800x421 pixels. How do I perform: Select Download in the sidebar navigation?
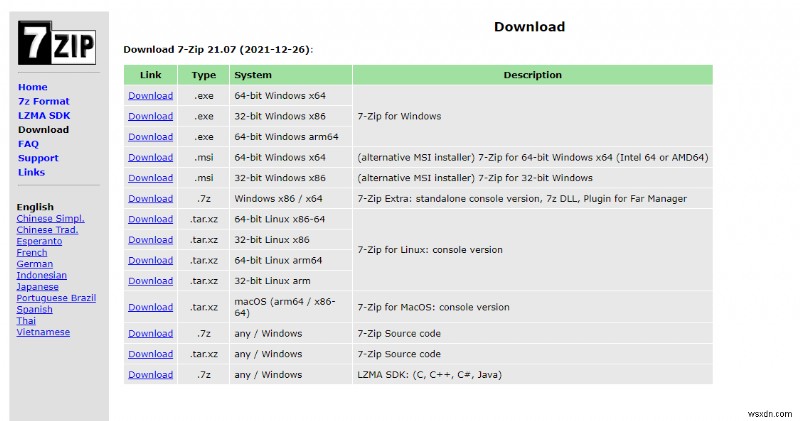pyautogui.click(x=43, y=130)
